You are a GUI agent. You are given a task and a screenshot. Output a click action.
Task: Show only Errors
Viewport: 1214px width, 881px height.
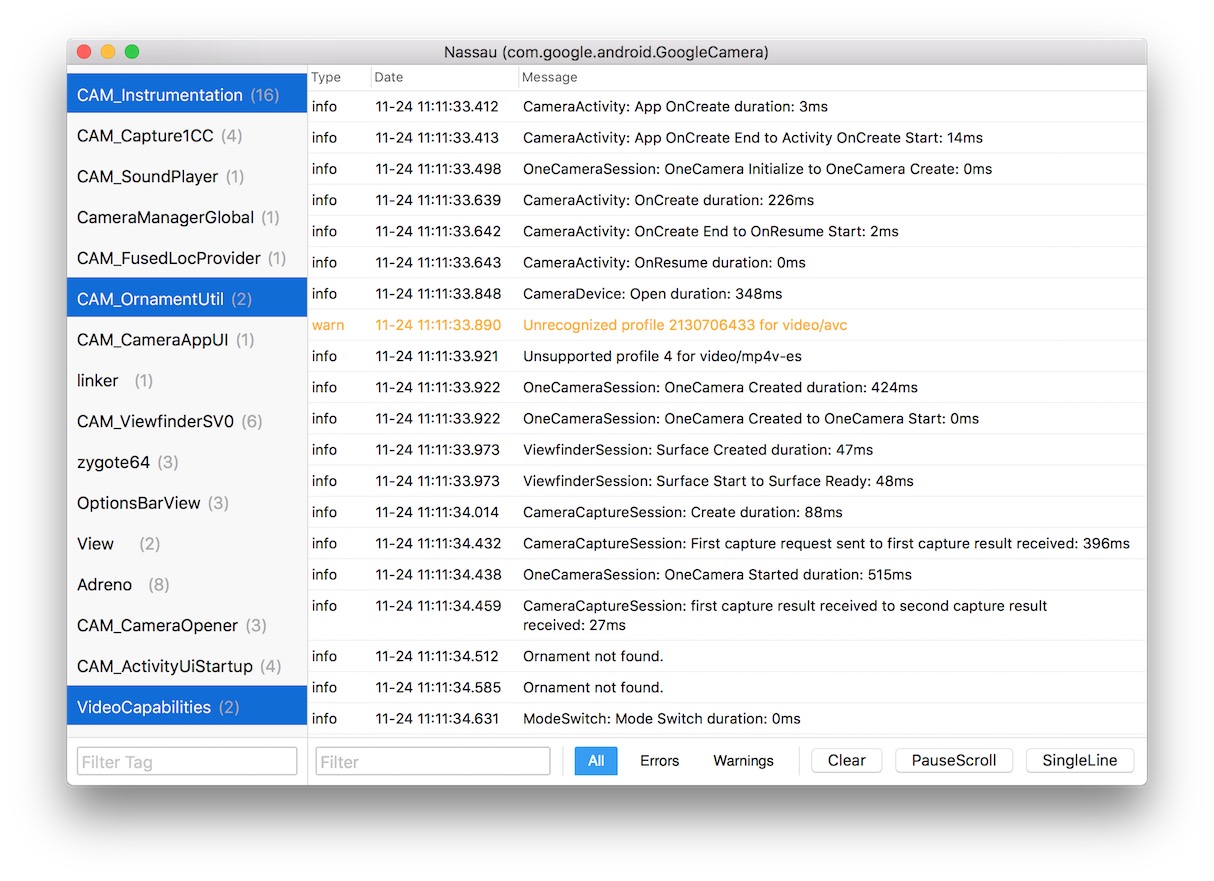point(659,761)
